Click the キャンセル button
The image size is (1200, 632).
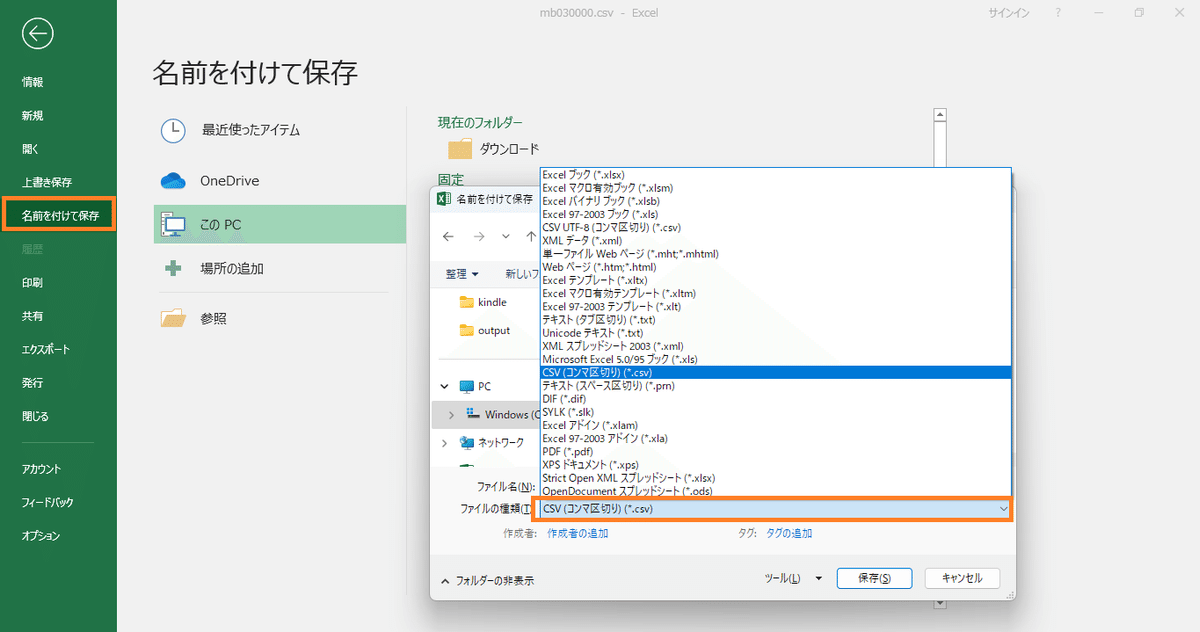[963, 578]
